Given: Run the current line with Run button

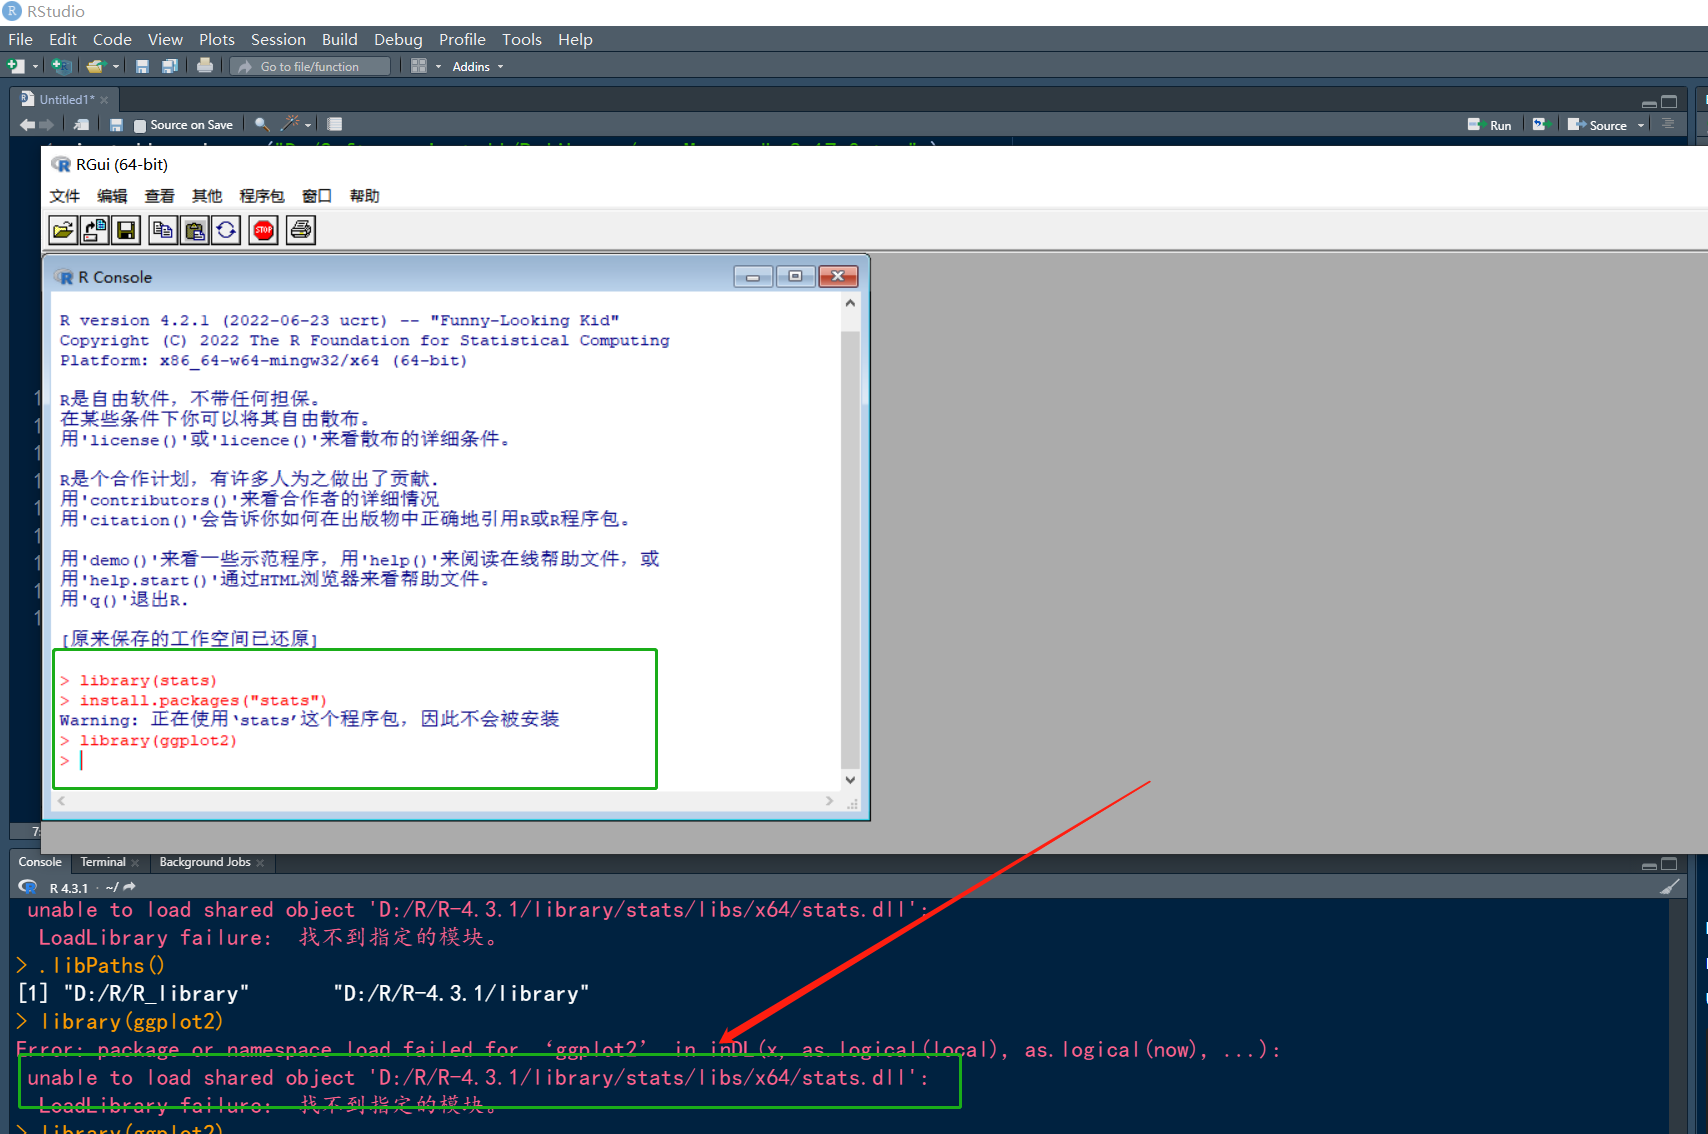Looking at the screenshot, I should [x=1489, y=125].
